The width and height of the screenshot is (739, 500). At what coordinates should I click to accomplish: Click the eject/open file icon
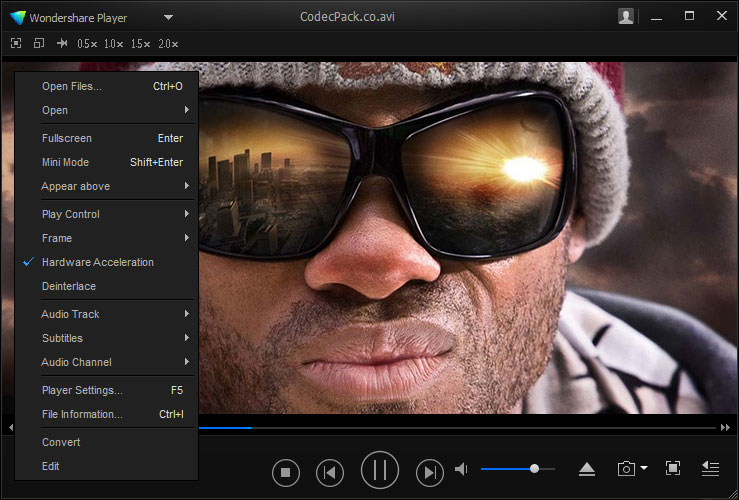[x=587, y=469]
